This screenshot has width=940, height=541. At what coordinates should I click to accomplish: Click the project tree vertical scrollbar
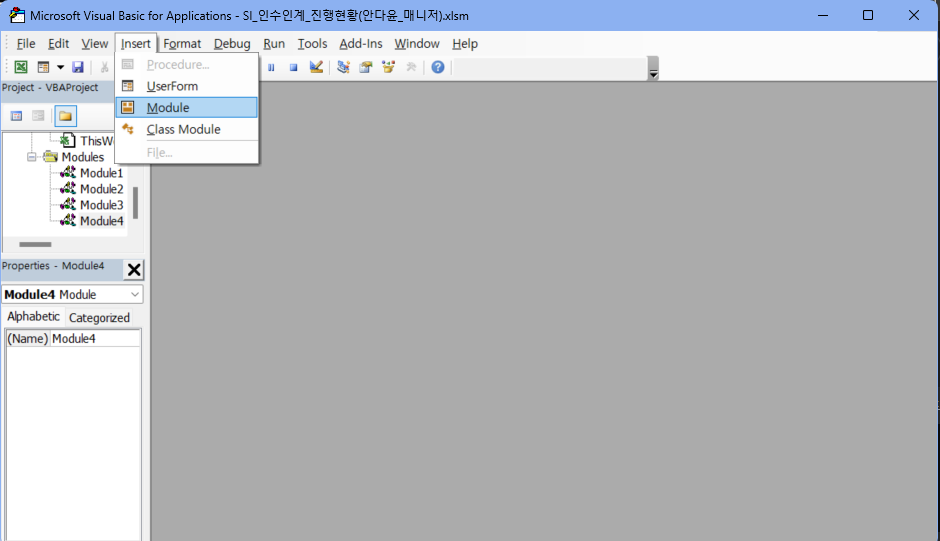click(x=135, y=203)
